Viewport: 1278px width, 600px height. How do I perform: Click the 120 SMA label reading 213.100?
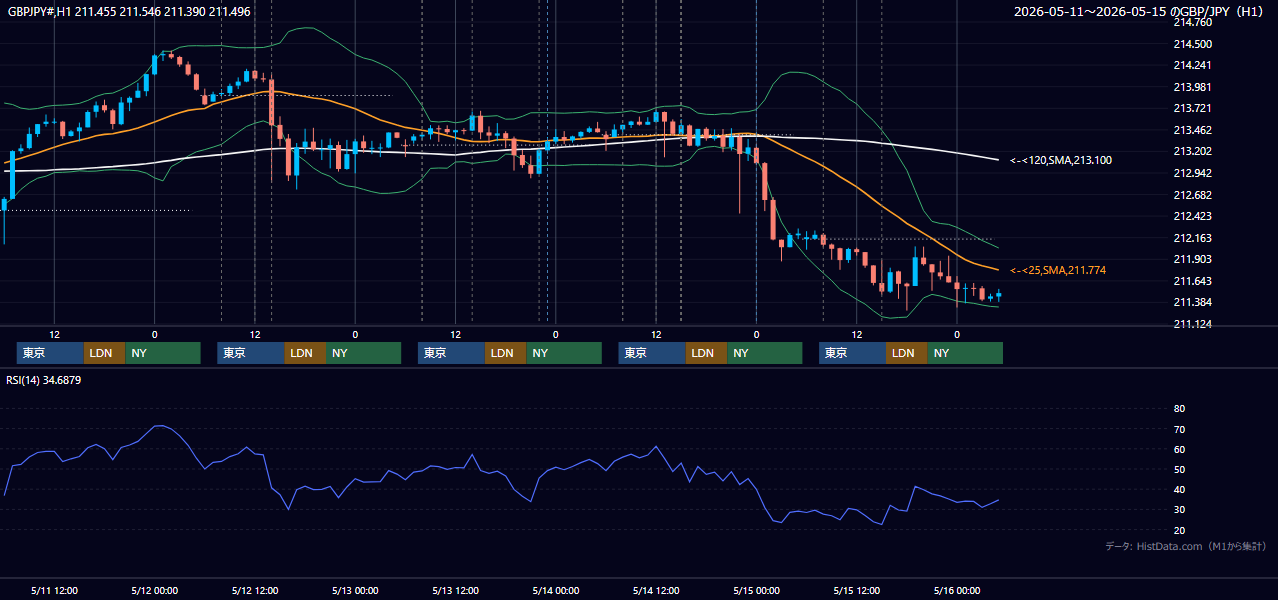(1060, 160)
